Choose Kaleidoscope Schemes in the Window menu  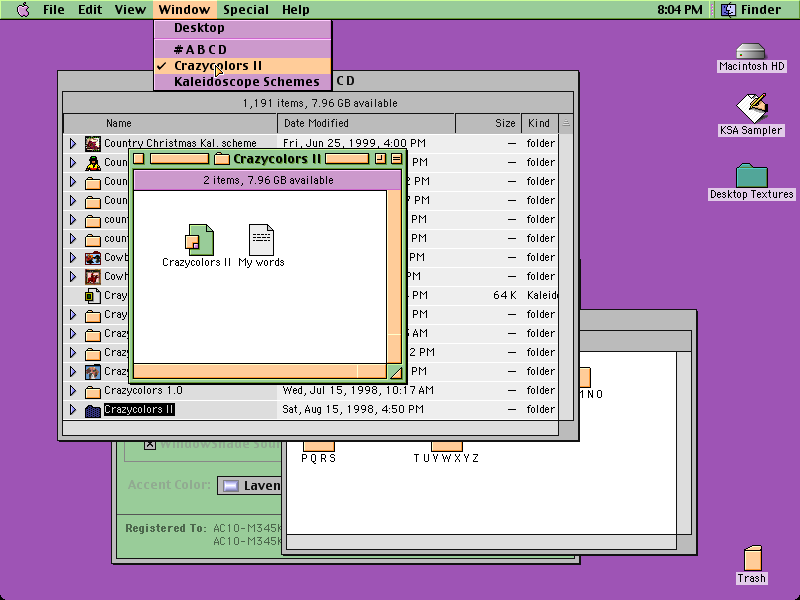pos(243,82)
